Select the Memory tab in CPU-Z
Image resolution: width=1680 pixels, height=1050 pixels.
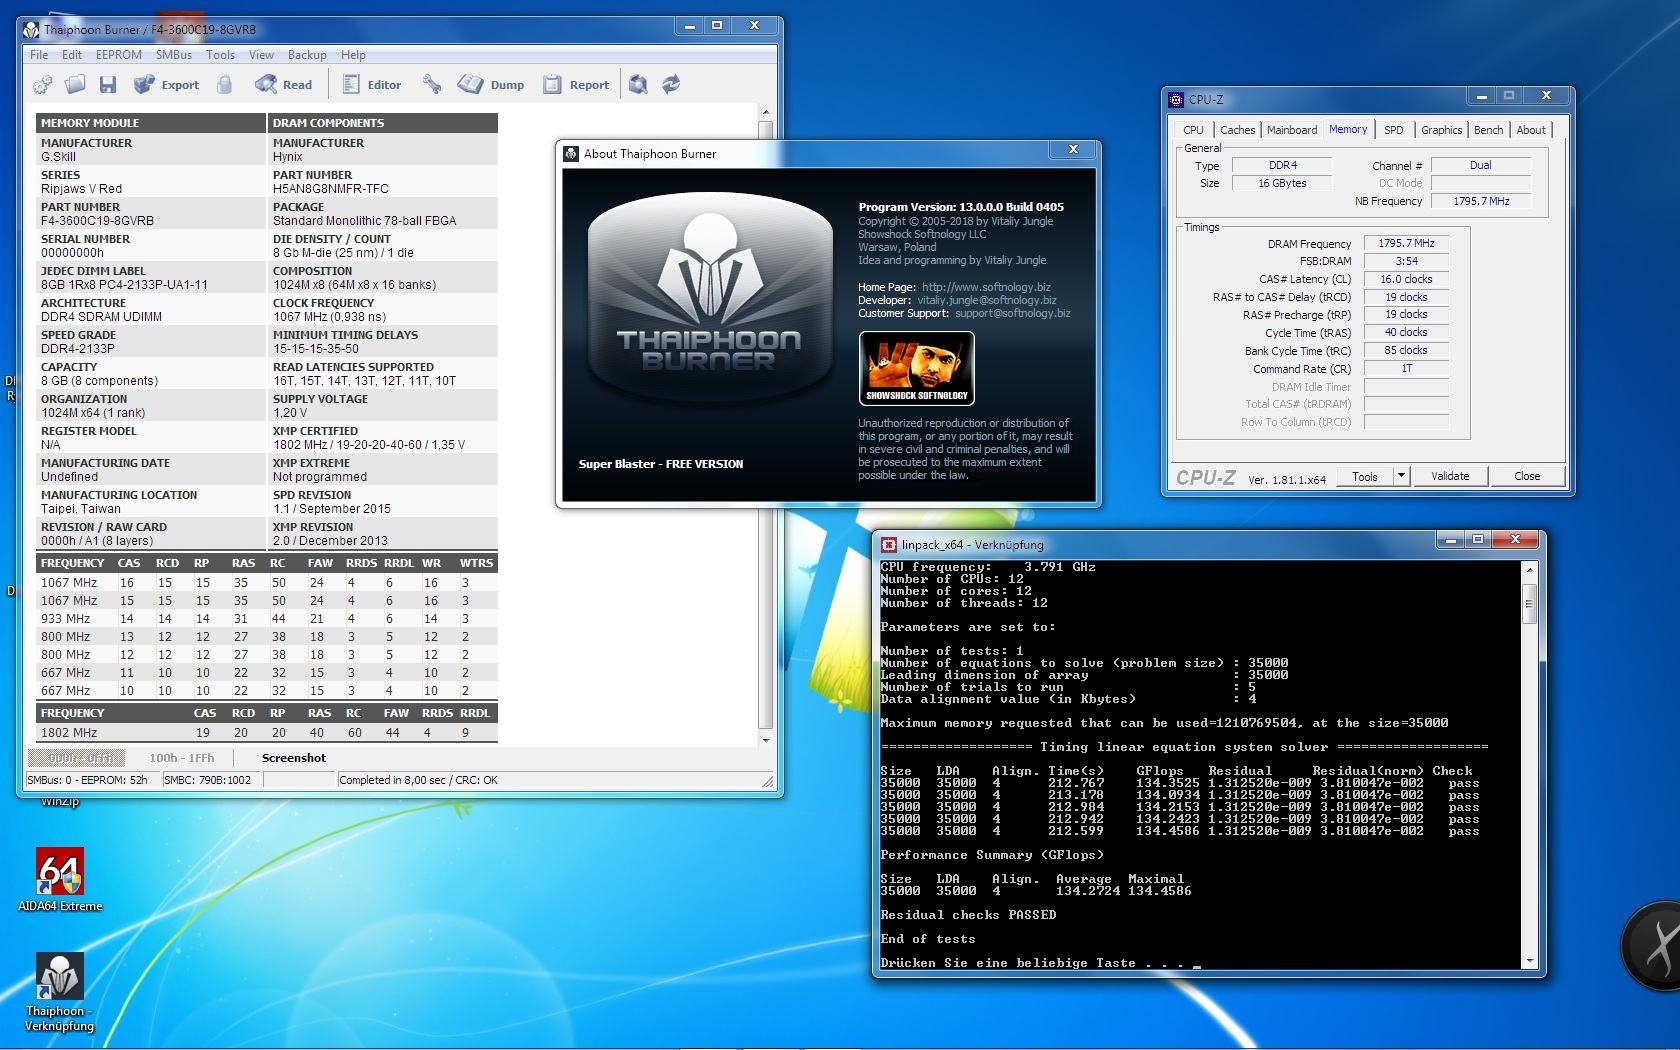[x=1348, y=129]
